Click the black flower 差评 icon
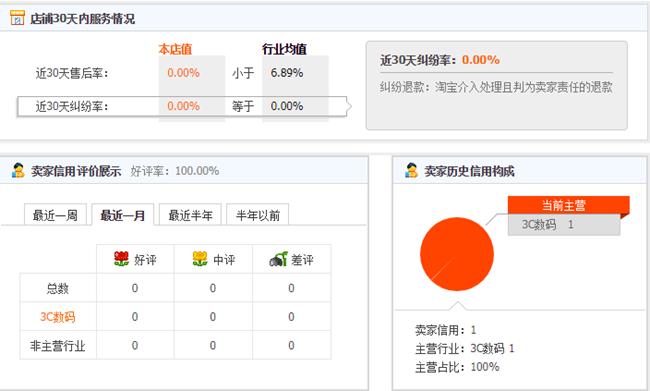Screen dimensions: 650x391 click(279, 259)
